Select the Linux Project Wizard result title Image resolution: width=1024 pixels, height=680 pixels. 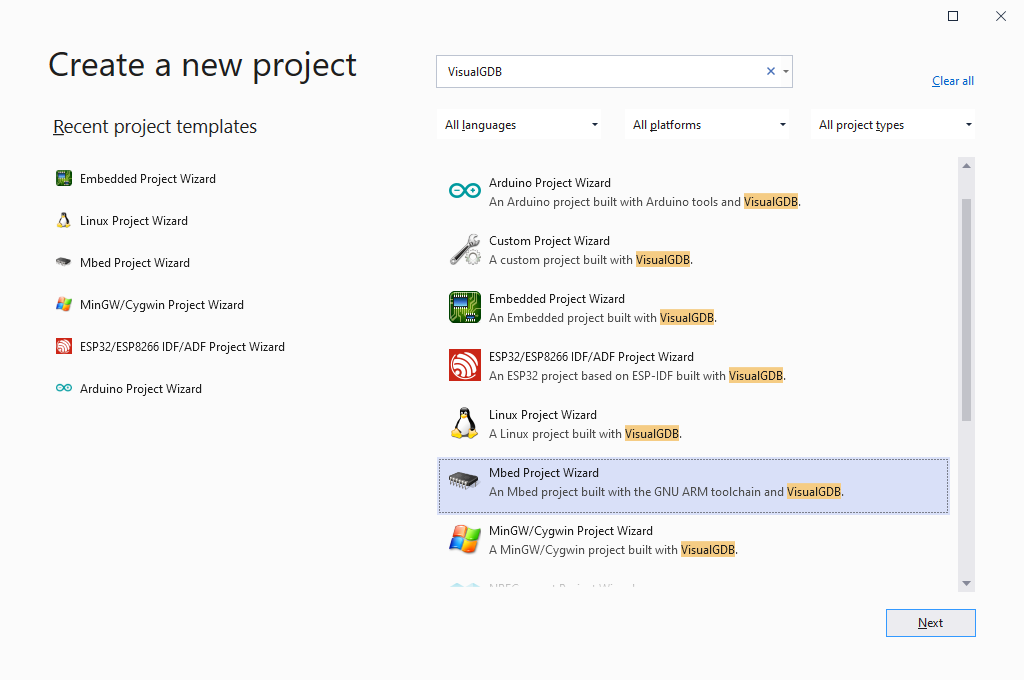(543, 415)
